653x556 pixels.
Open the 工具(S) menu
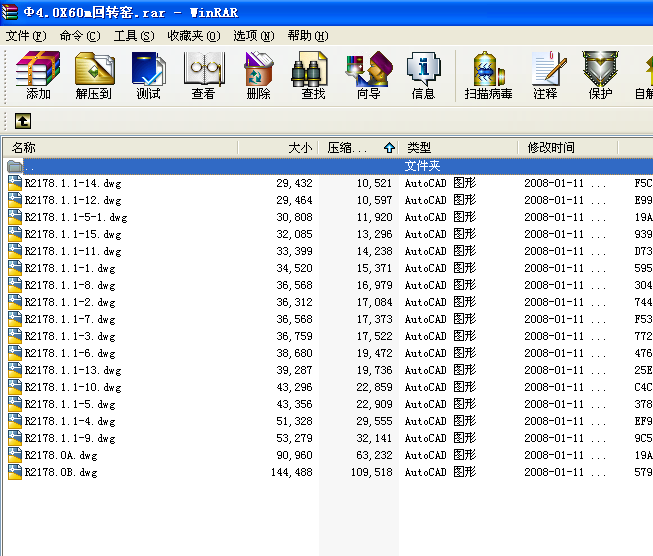click(134, 36)
